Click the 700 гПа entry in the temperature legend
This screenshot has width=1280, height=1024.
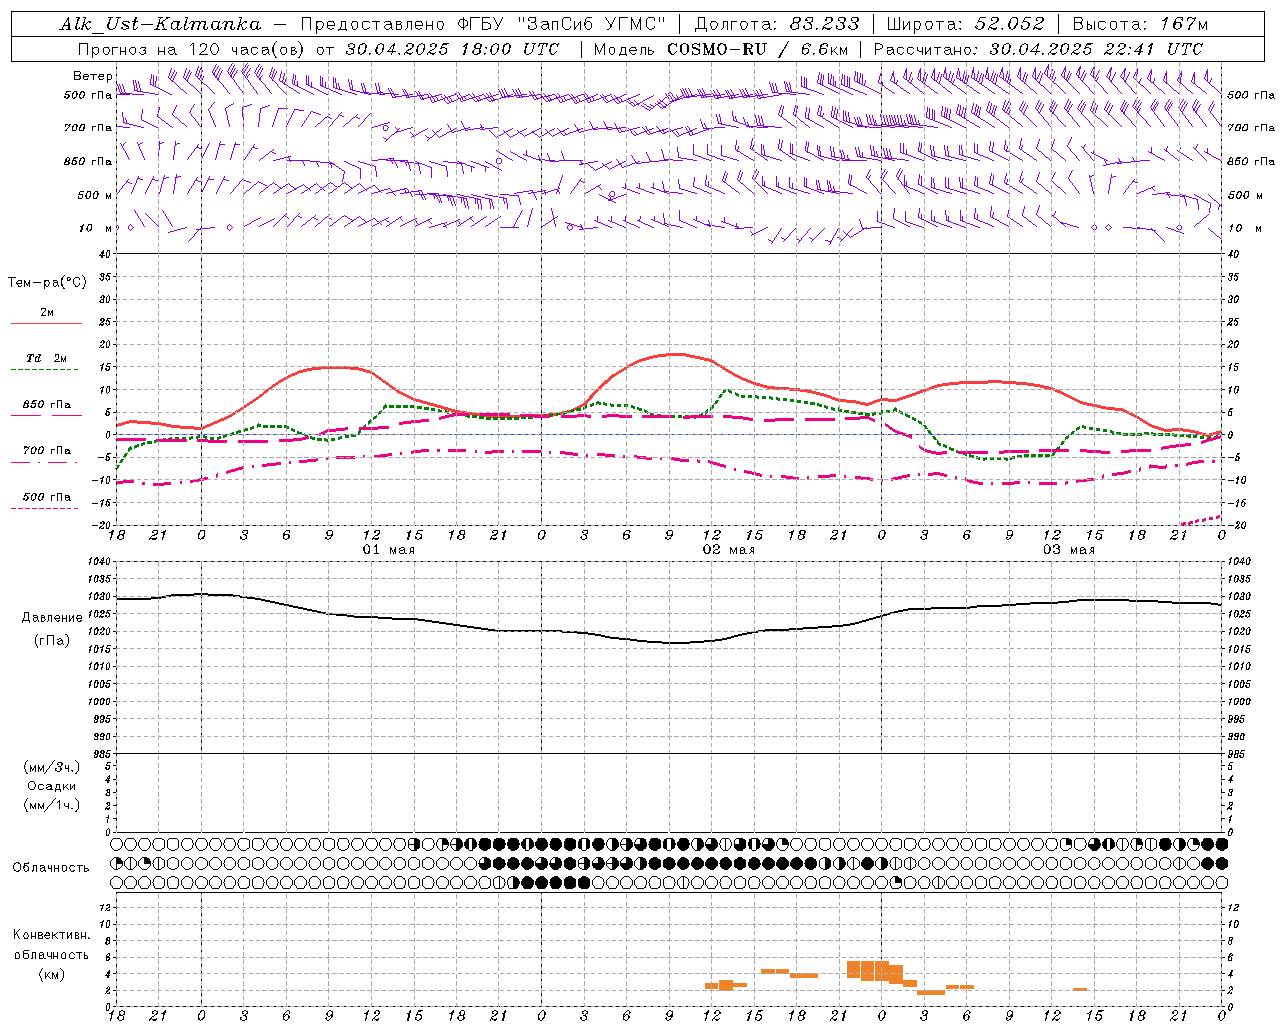click(x=47, y=451)
